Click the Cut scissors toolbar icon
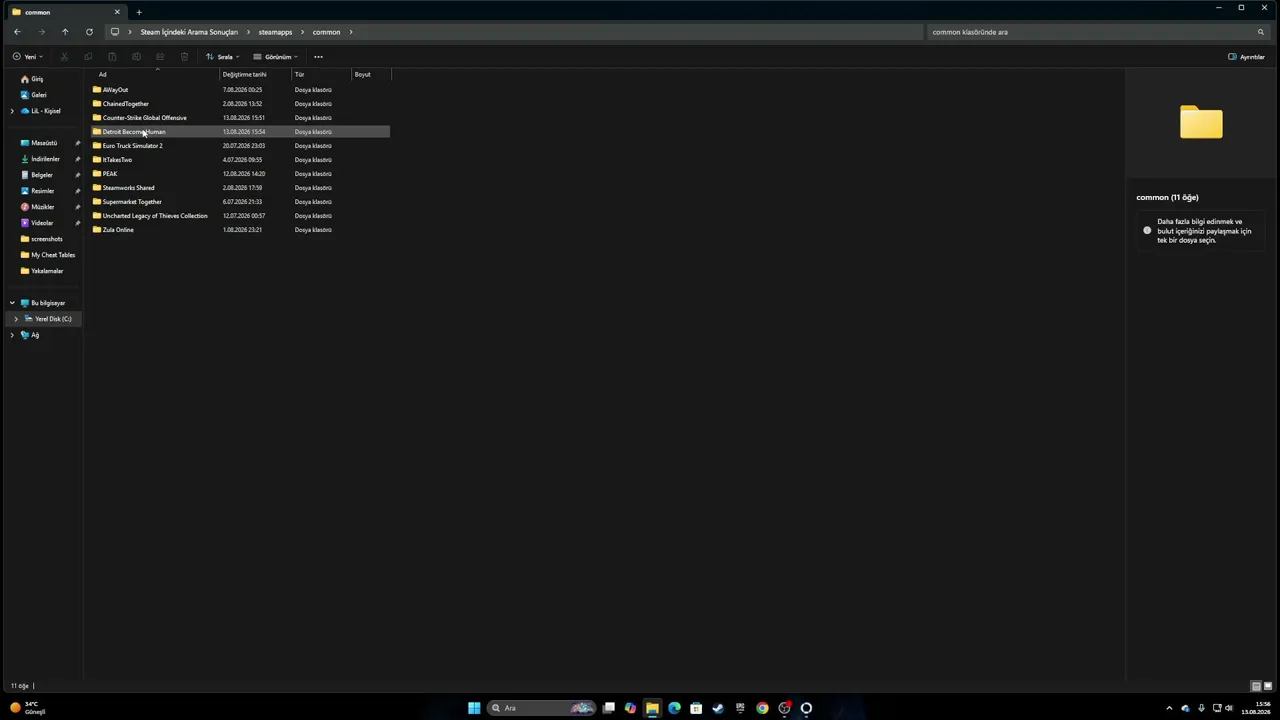This screenshot has width=1280, height=720. tap(64, 57)
